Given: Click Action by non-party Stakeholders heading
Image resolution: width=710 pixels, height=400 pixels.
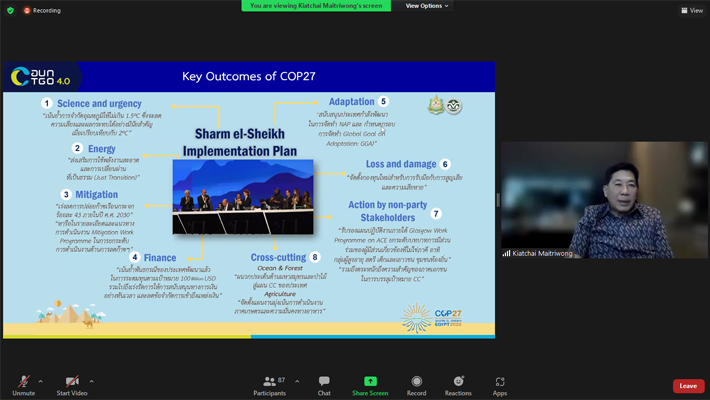Looking at the screenshot, I should (x=388, y=211).
